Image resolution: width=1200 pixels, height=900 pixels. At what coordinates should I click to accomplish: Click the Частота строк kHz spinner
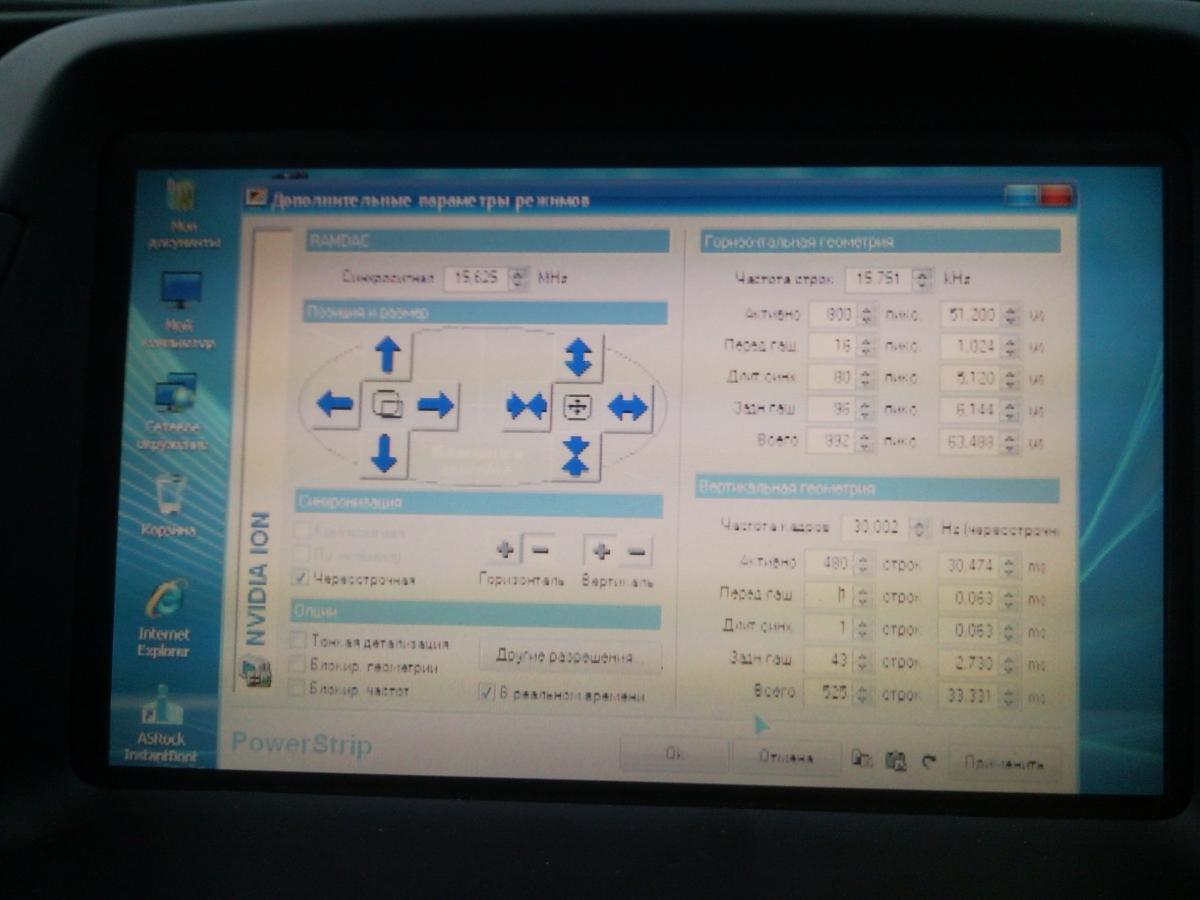tap(922, 279)
